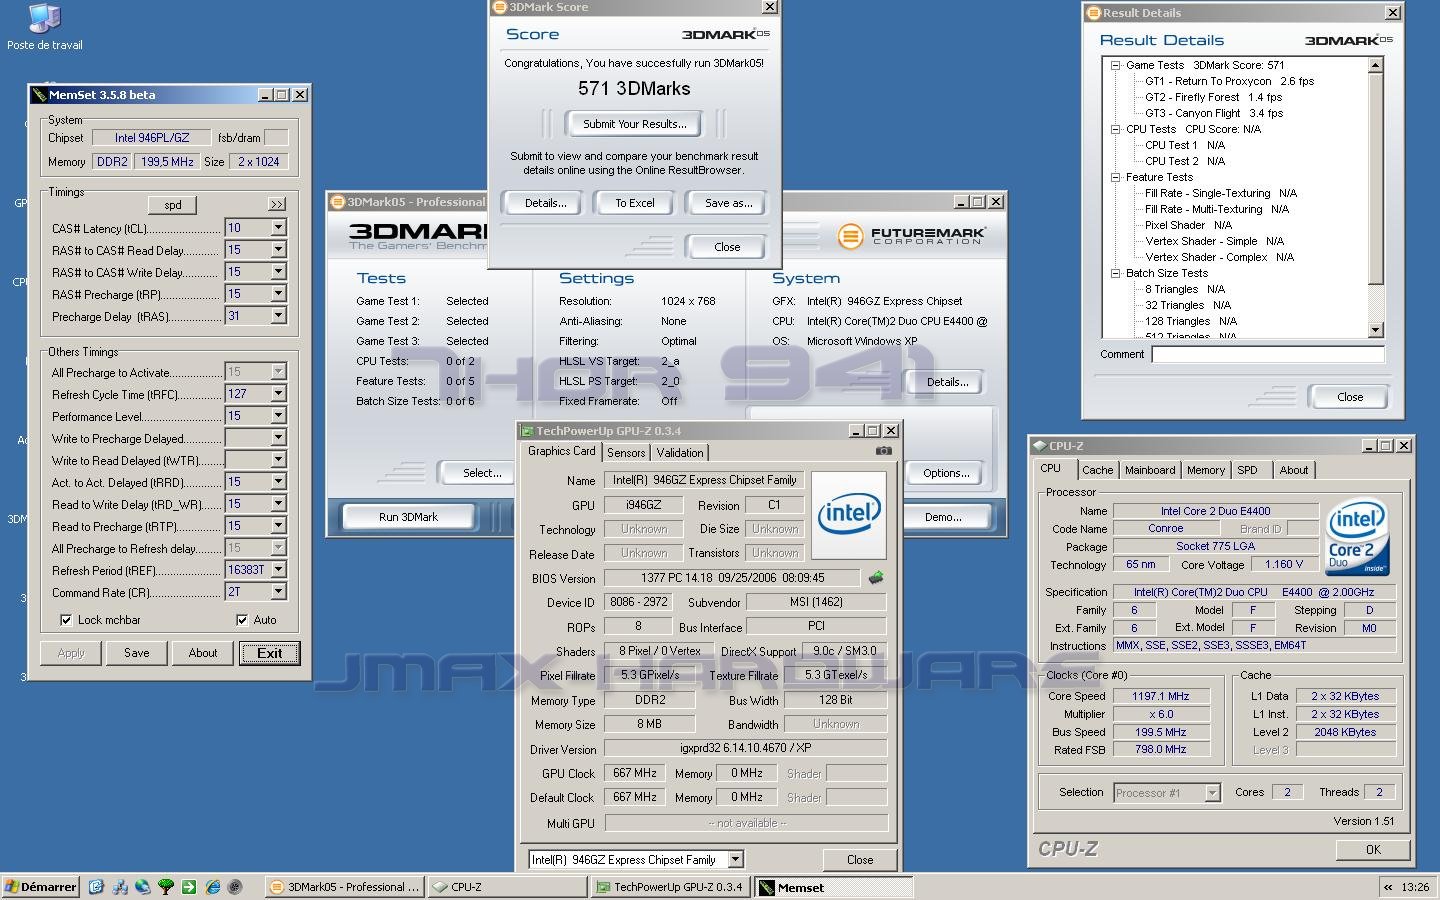Viewport: 1440px width, 900px height.
Task: Click the Comment input field in Result Details
Action: tap(1268, 354)
